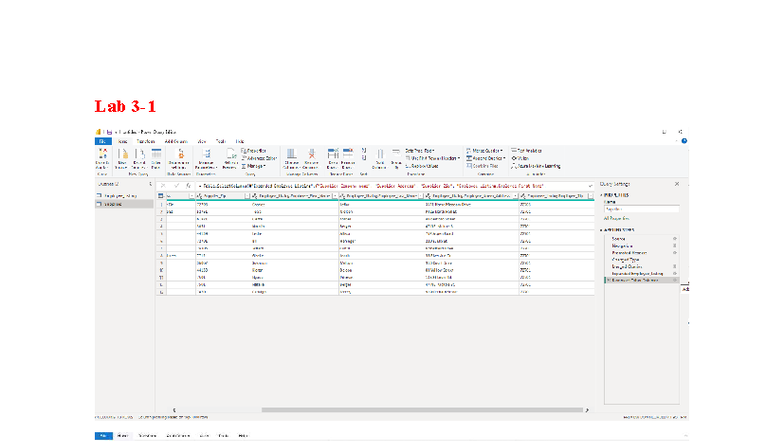
Task: Click the Refresh Preview icon
Action: [230, 154]
